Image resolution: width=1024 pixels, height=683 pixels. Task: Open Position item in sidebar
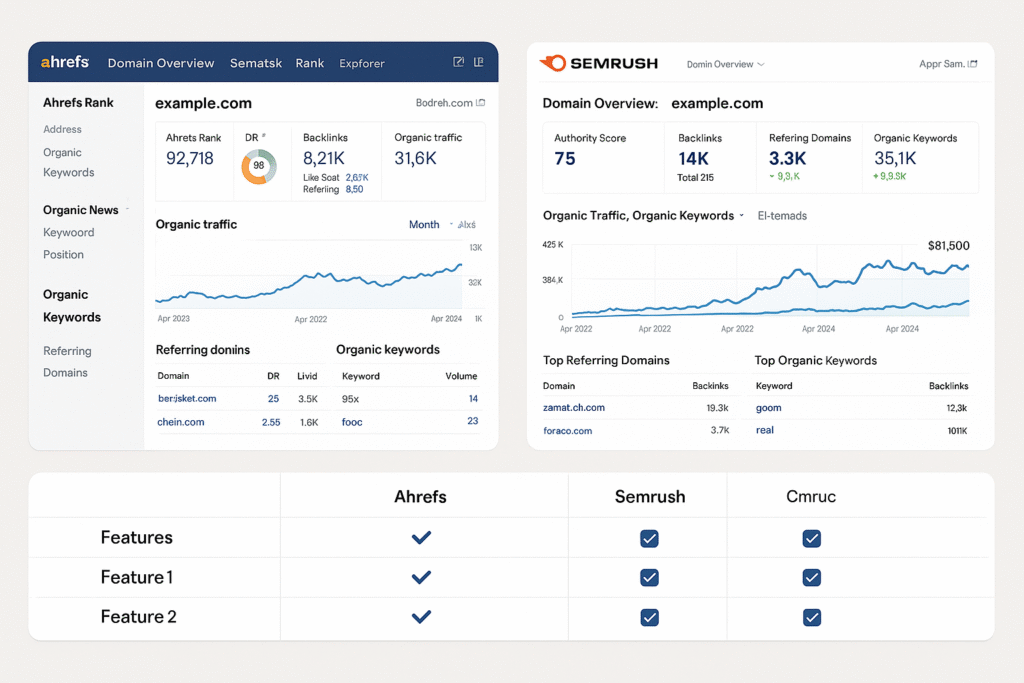click(x=63, y=255)
